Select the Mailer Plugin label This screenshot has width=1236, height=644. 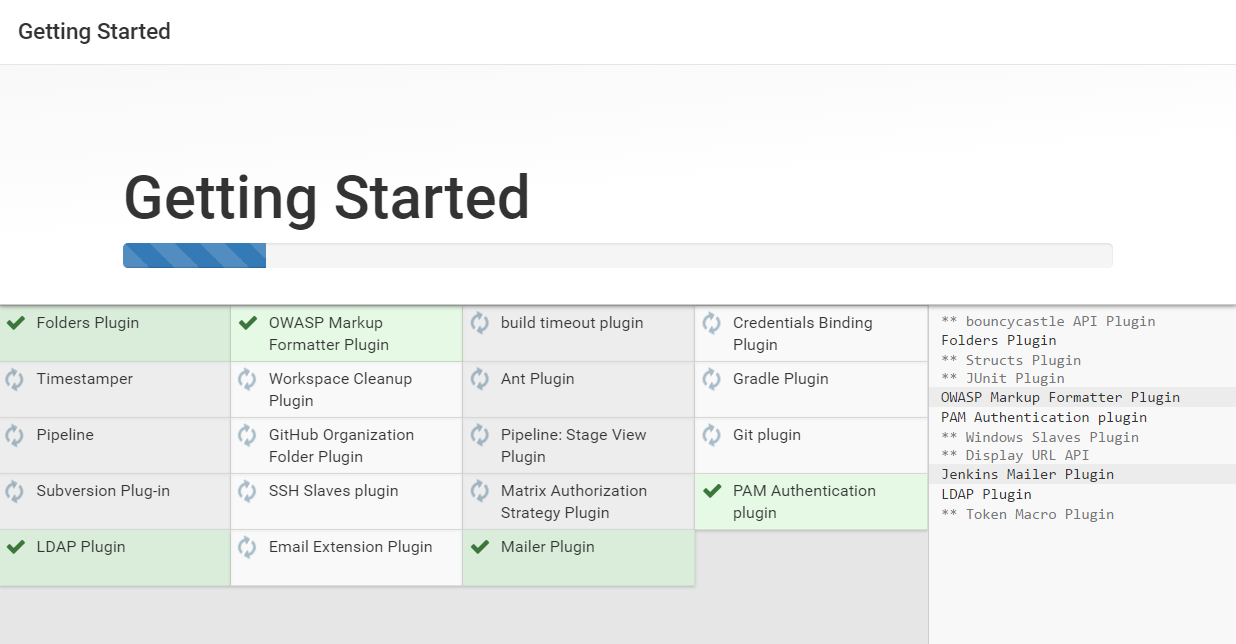(x=548, y=547)
